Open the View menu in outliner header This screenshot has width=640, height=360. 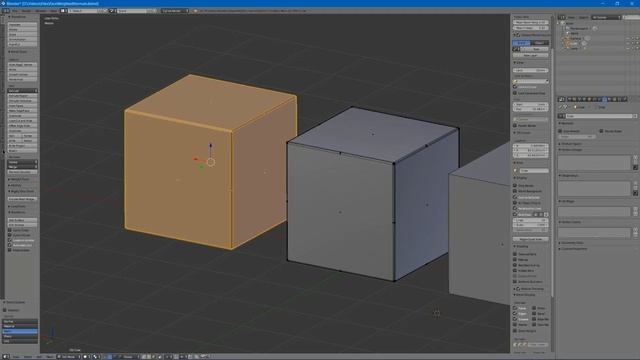point(571,17)
